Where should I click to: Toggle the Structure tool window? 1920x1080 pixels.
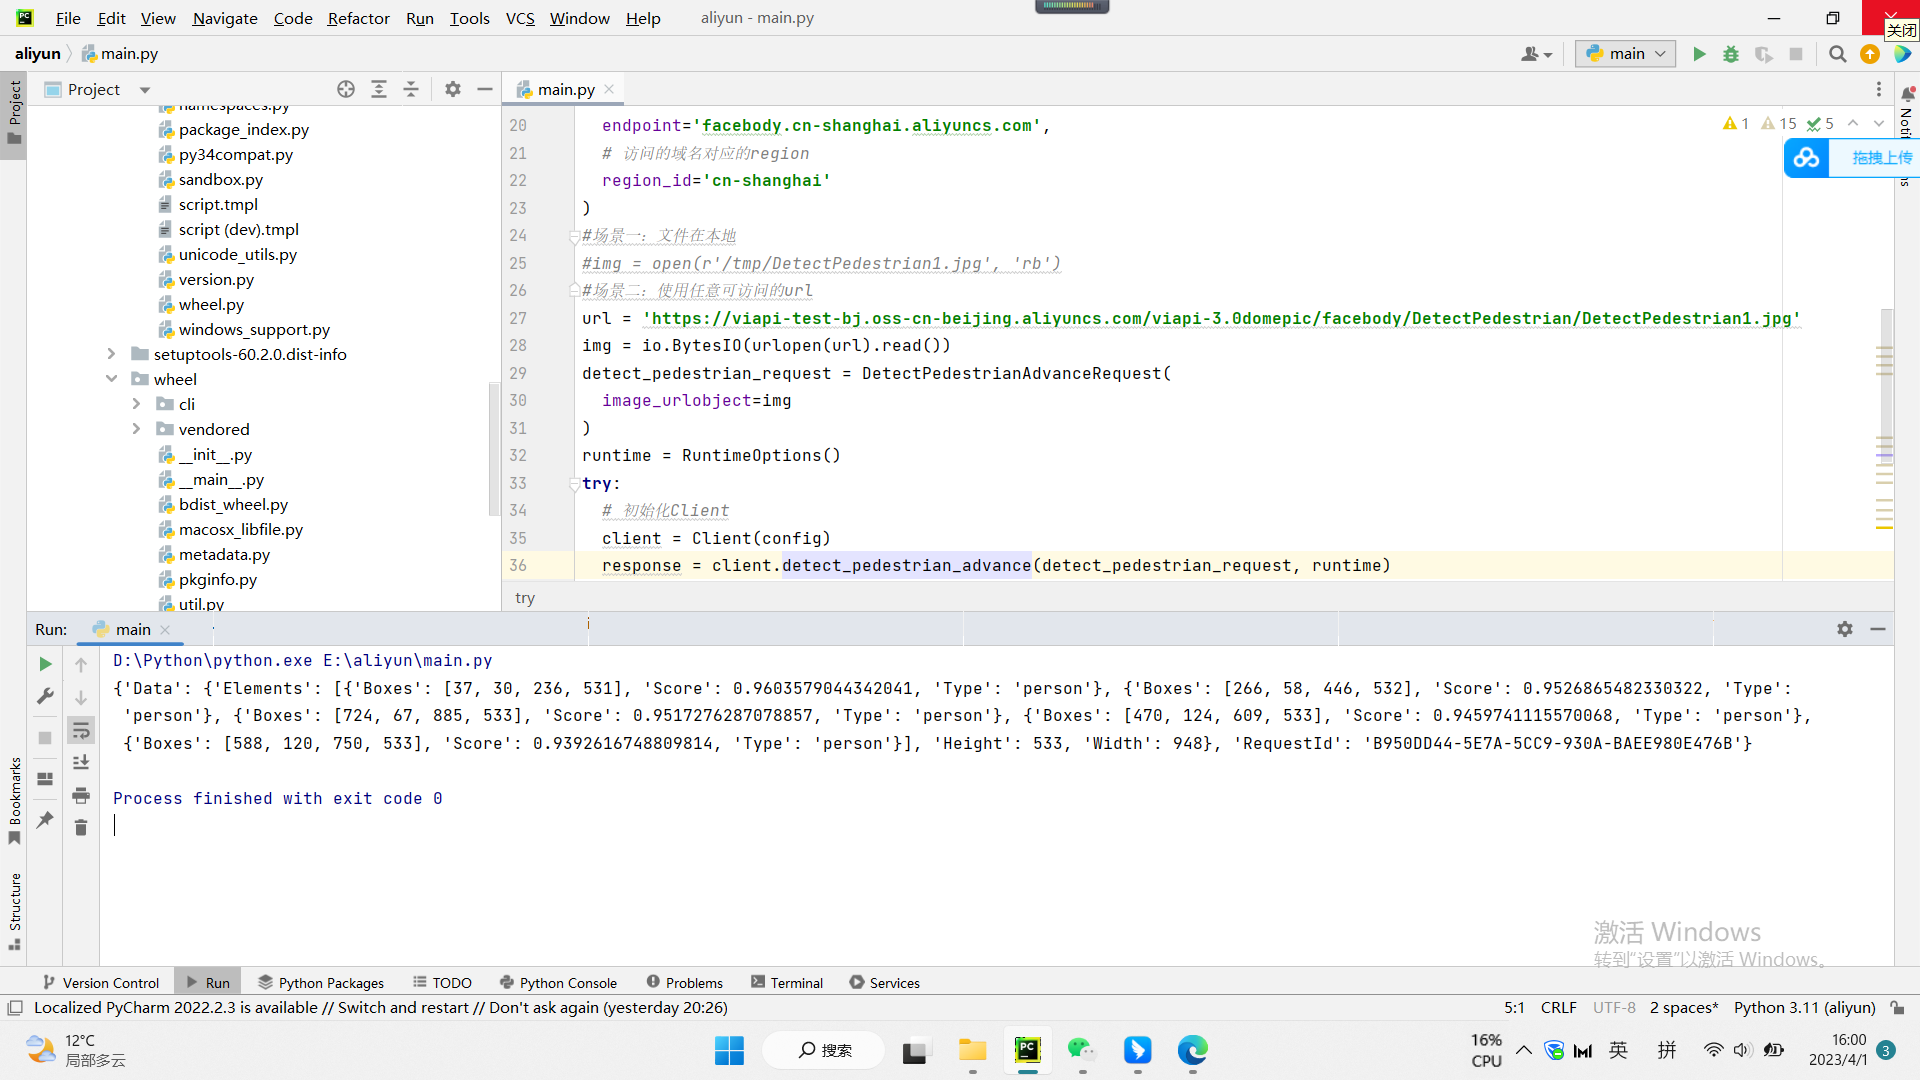tap(14, 912)
